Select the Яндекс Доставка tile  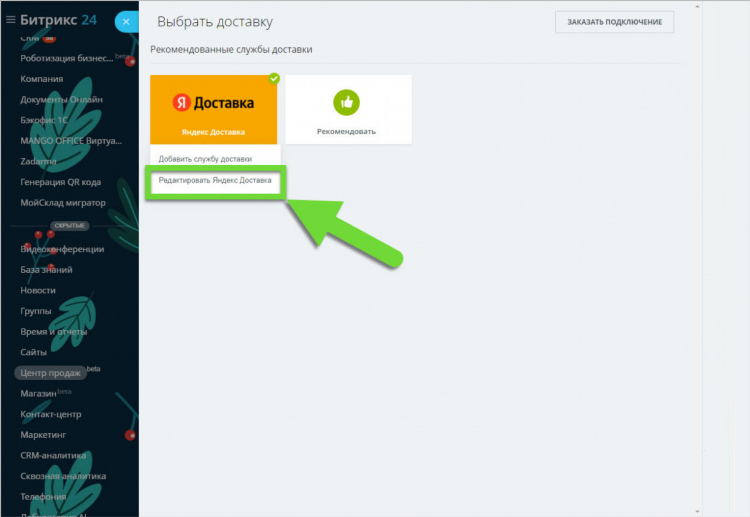point(213,110)
